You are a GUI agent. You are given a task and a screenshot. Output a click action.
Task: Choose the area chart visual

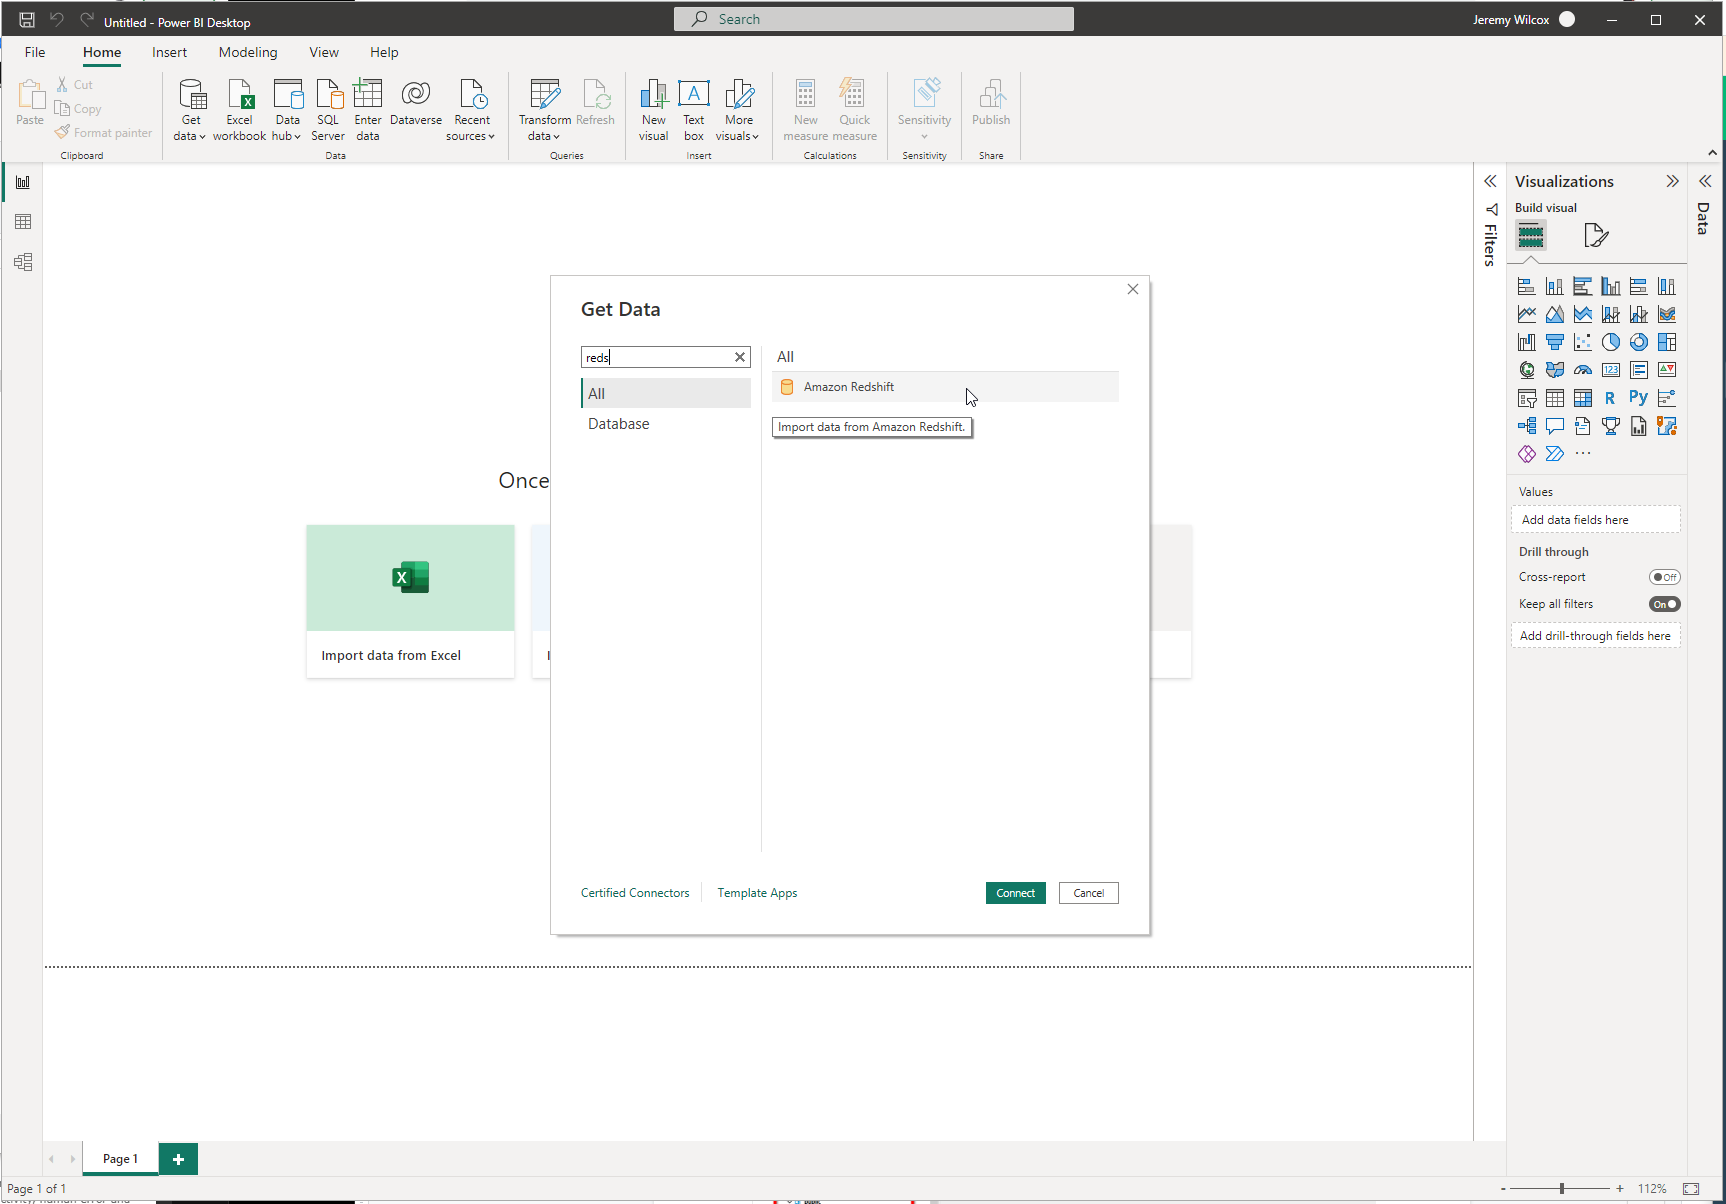(1555, 314)
